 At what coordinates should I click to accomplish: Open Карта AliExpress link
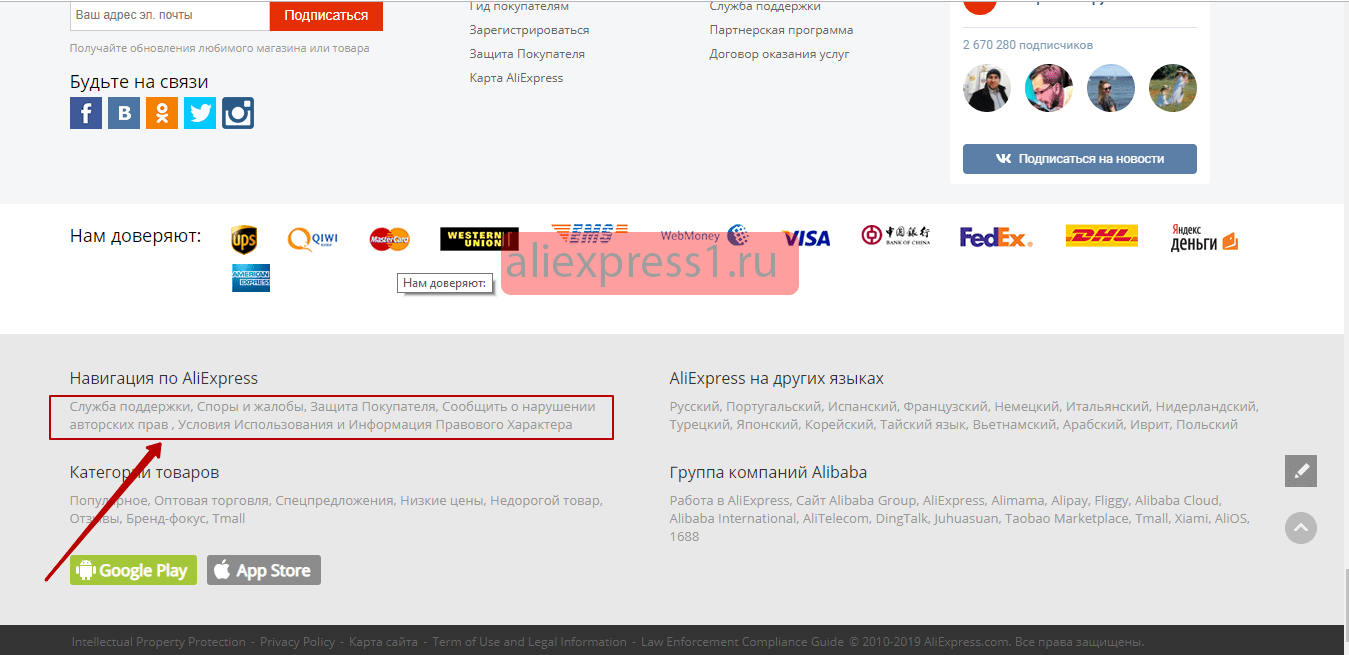pyautogui.click(x=516, y=78)
